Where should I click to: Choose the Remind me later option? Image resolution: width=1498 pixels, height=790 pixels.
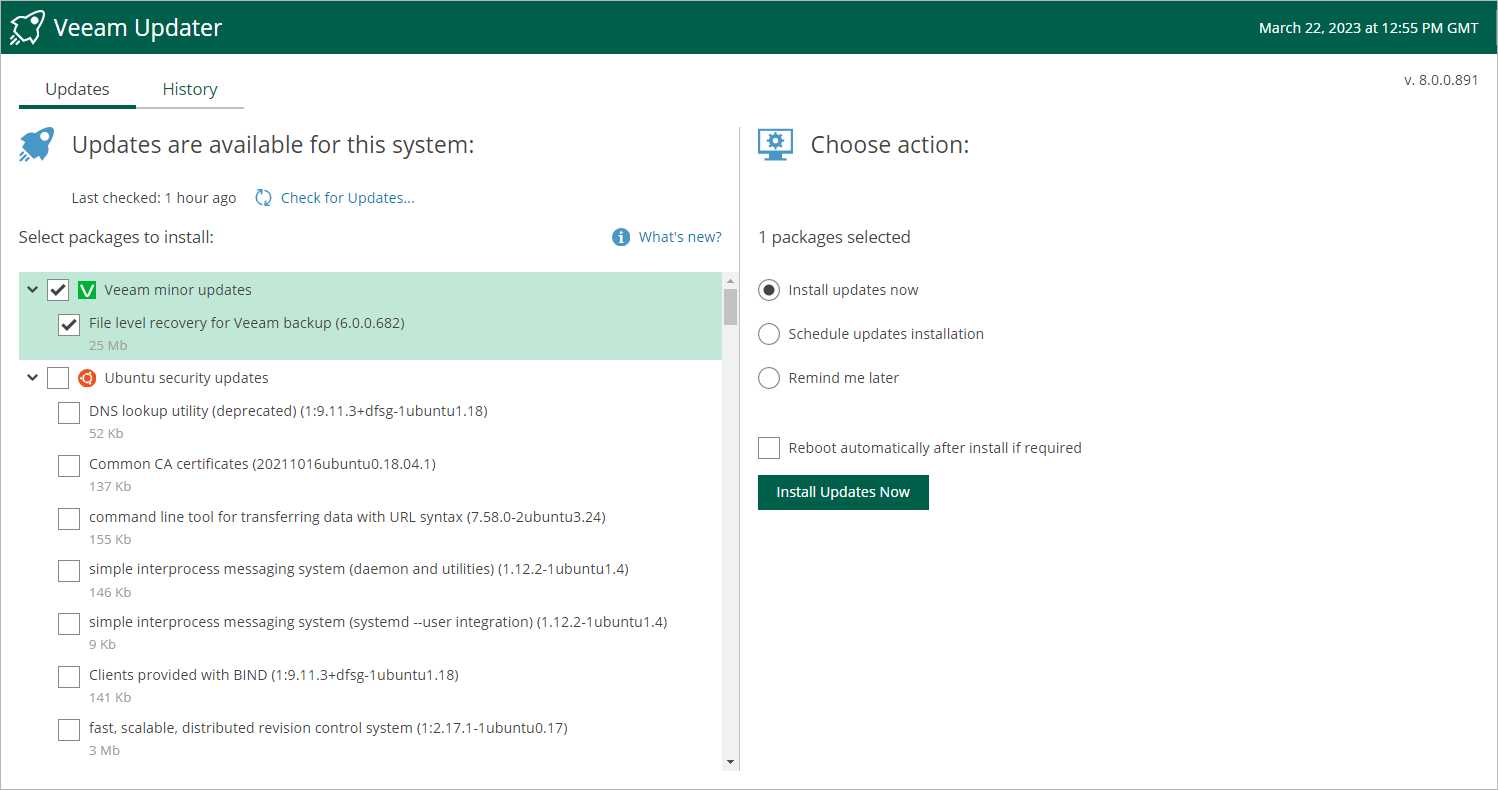(x=769, y=378)
